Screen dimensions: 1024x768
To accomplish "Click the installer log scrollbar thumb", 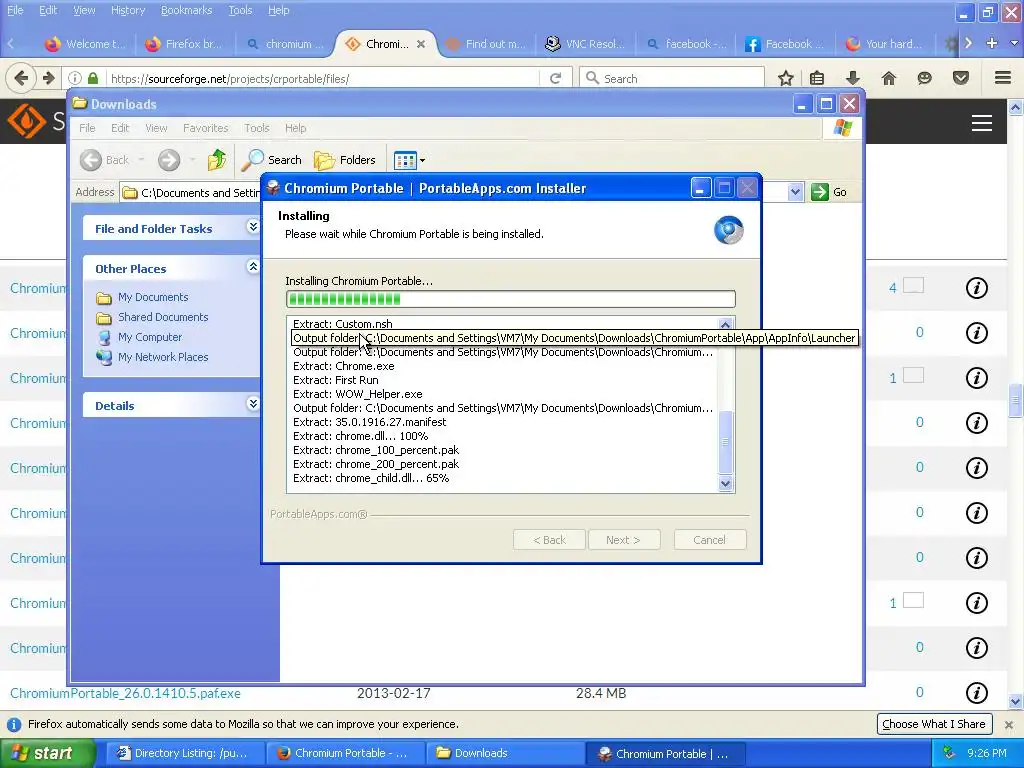I will click(725, 441).
